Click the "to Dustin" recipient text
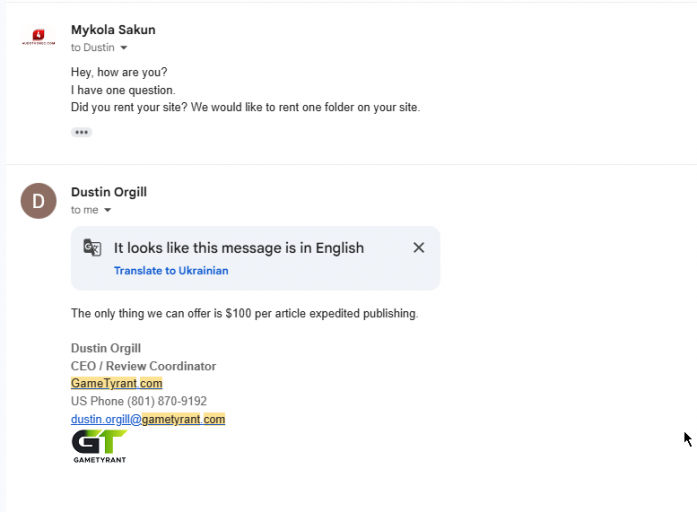This screenshot has width=697, height=512. [x=92, y=48]
